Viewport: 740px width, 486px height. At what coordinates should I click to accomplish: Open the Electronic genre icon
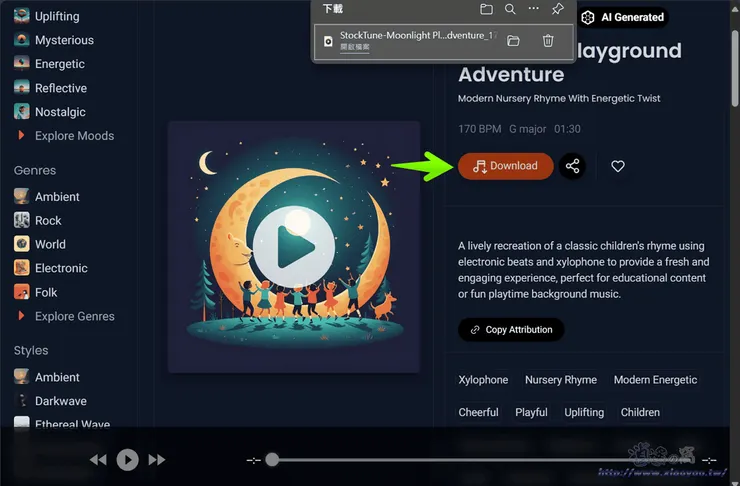[x=22, y=268]
